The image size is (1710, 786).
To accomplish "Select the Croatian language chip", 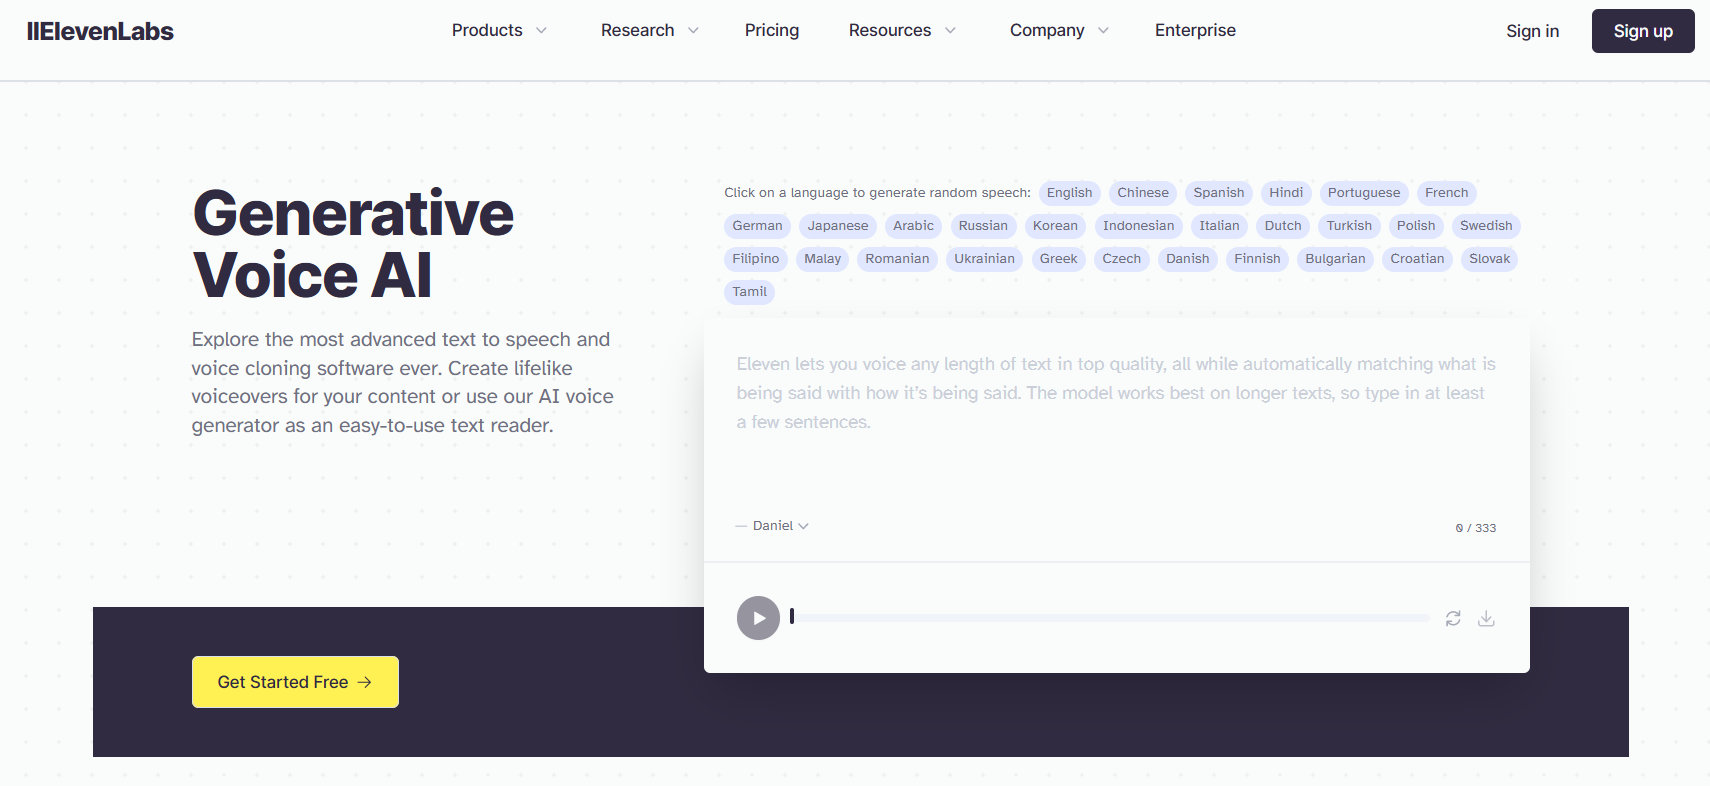I will tap(1417, 259).
